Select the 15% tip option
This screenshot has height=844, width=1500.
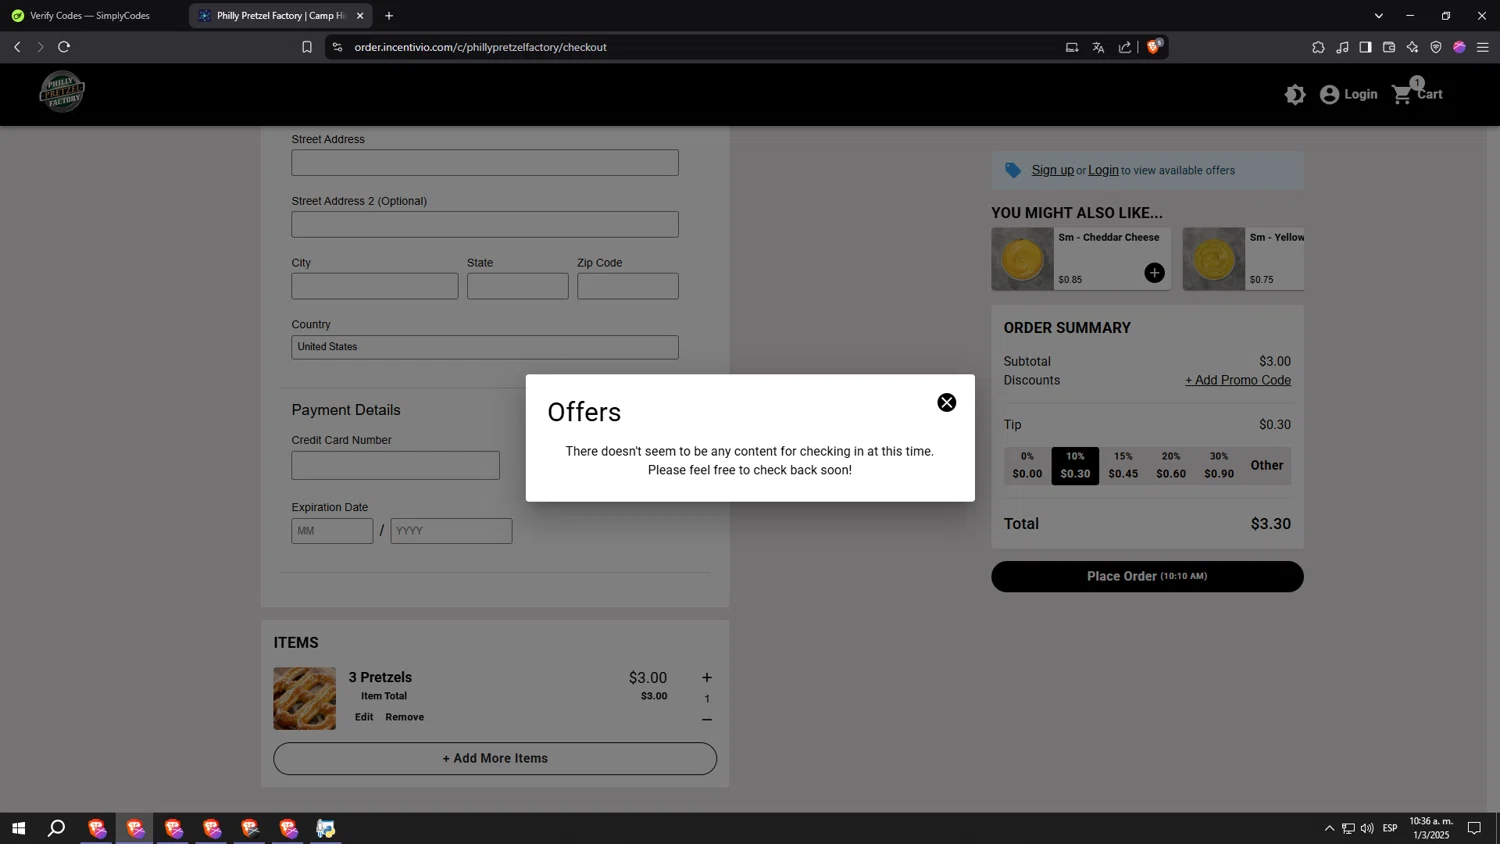[1123, 465]
